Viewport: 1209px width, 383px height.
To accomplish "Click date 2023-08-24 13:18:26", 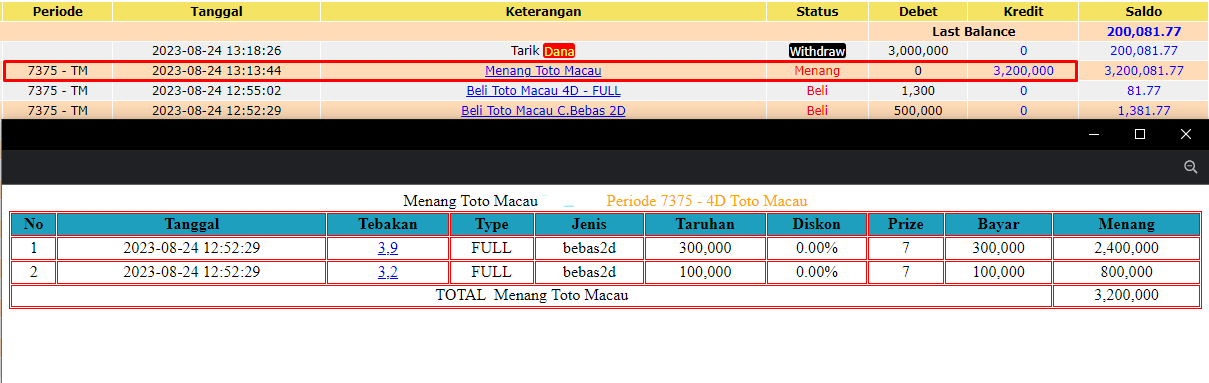I will coord(216,51).
